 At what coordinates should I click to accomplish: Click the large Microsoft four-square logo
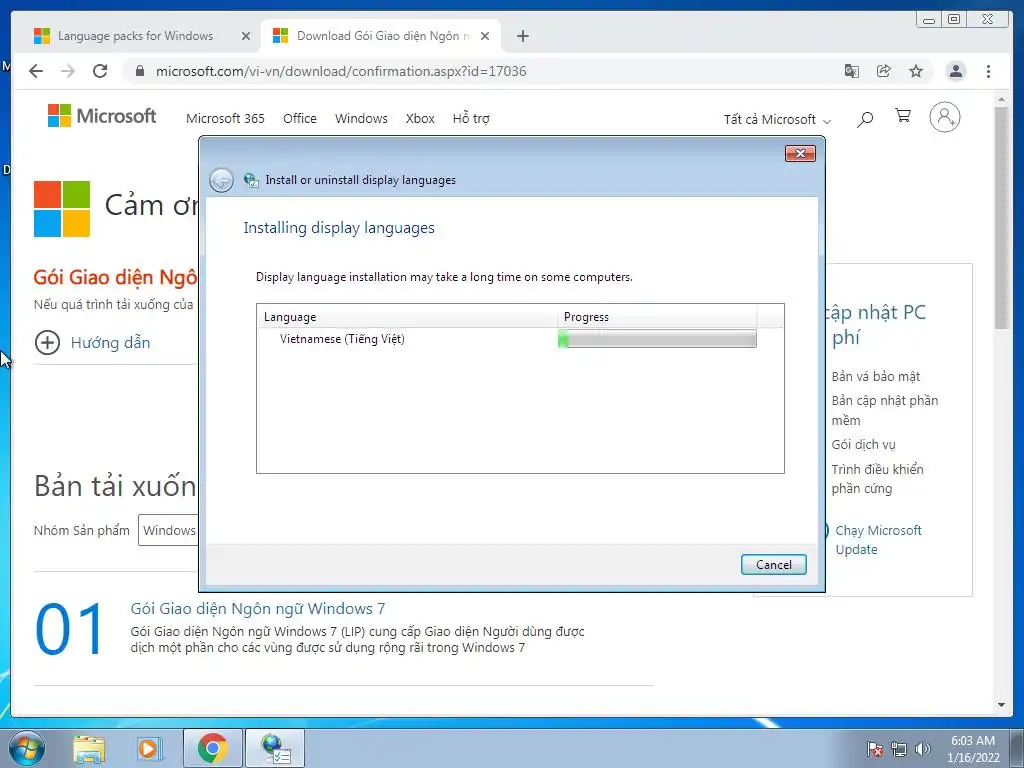pos(62,209)
